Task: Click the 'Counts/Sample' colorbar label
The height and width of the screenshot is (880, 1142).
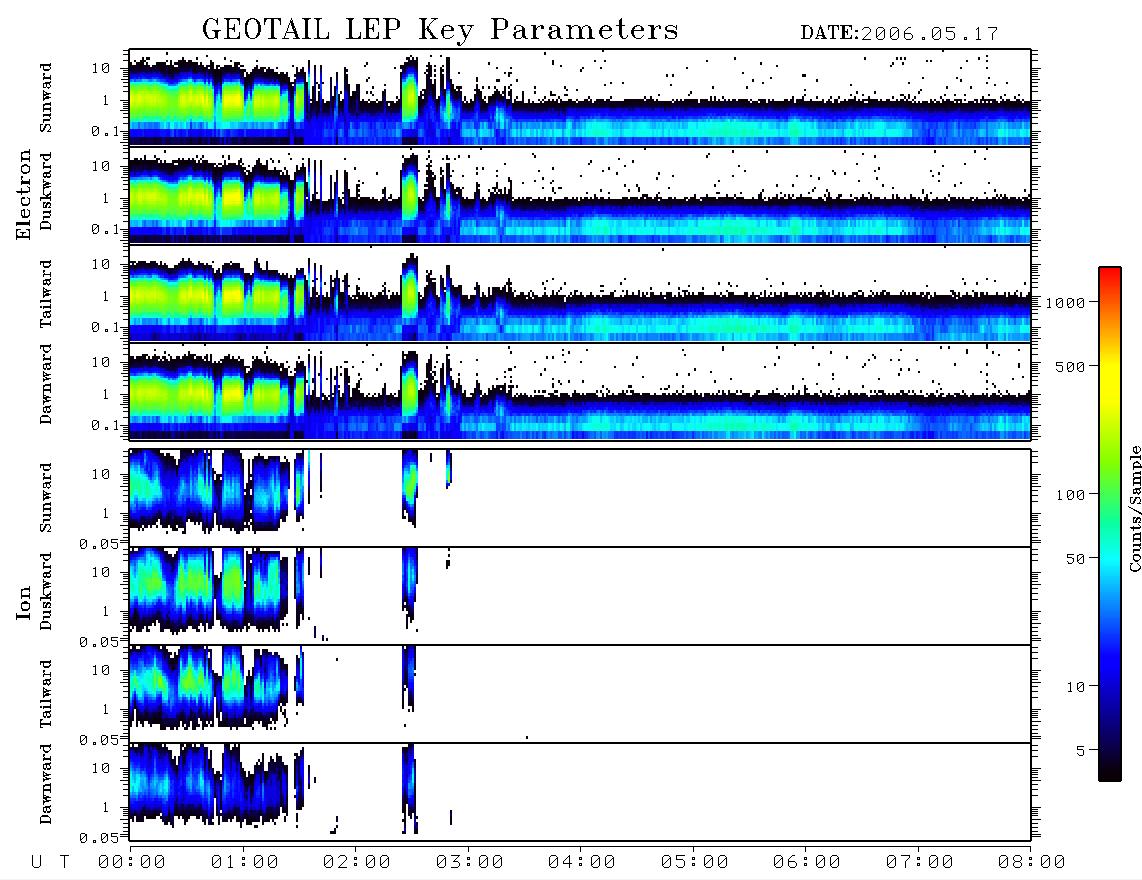Action: (x=1134, y=508)
